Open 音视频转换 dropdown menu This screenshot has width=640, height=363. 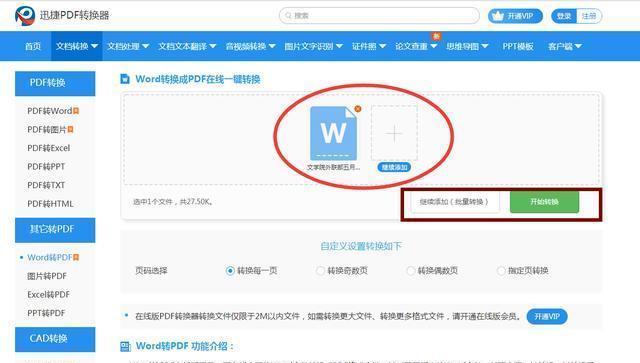[251, 46]
